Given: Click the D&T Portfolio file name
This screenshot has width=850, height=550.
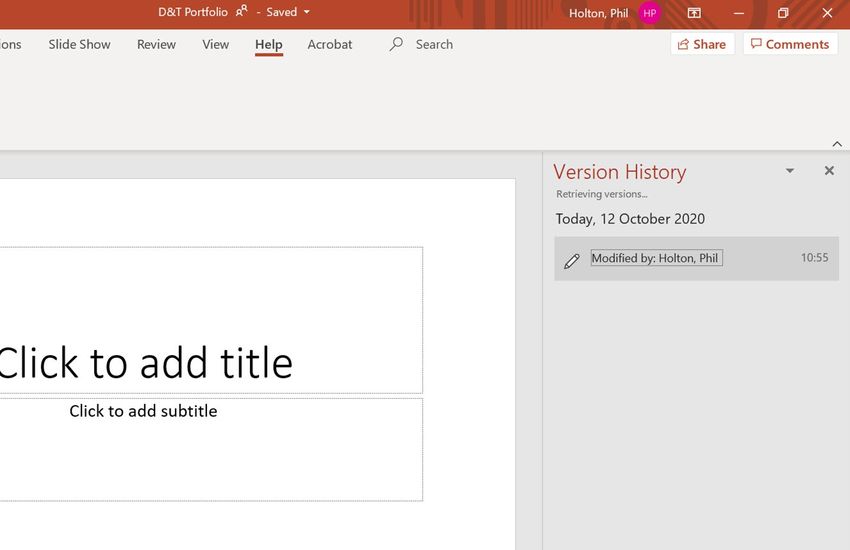Looking at the screenshot, I should [x=193, y=12].
